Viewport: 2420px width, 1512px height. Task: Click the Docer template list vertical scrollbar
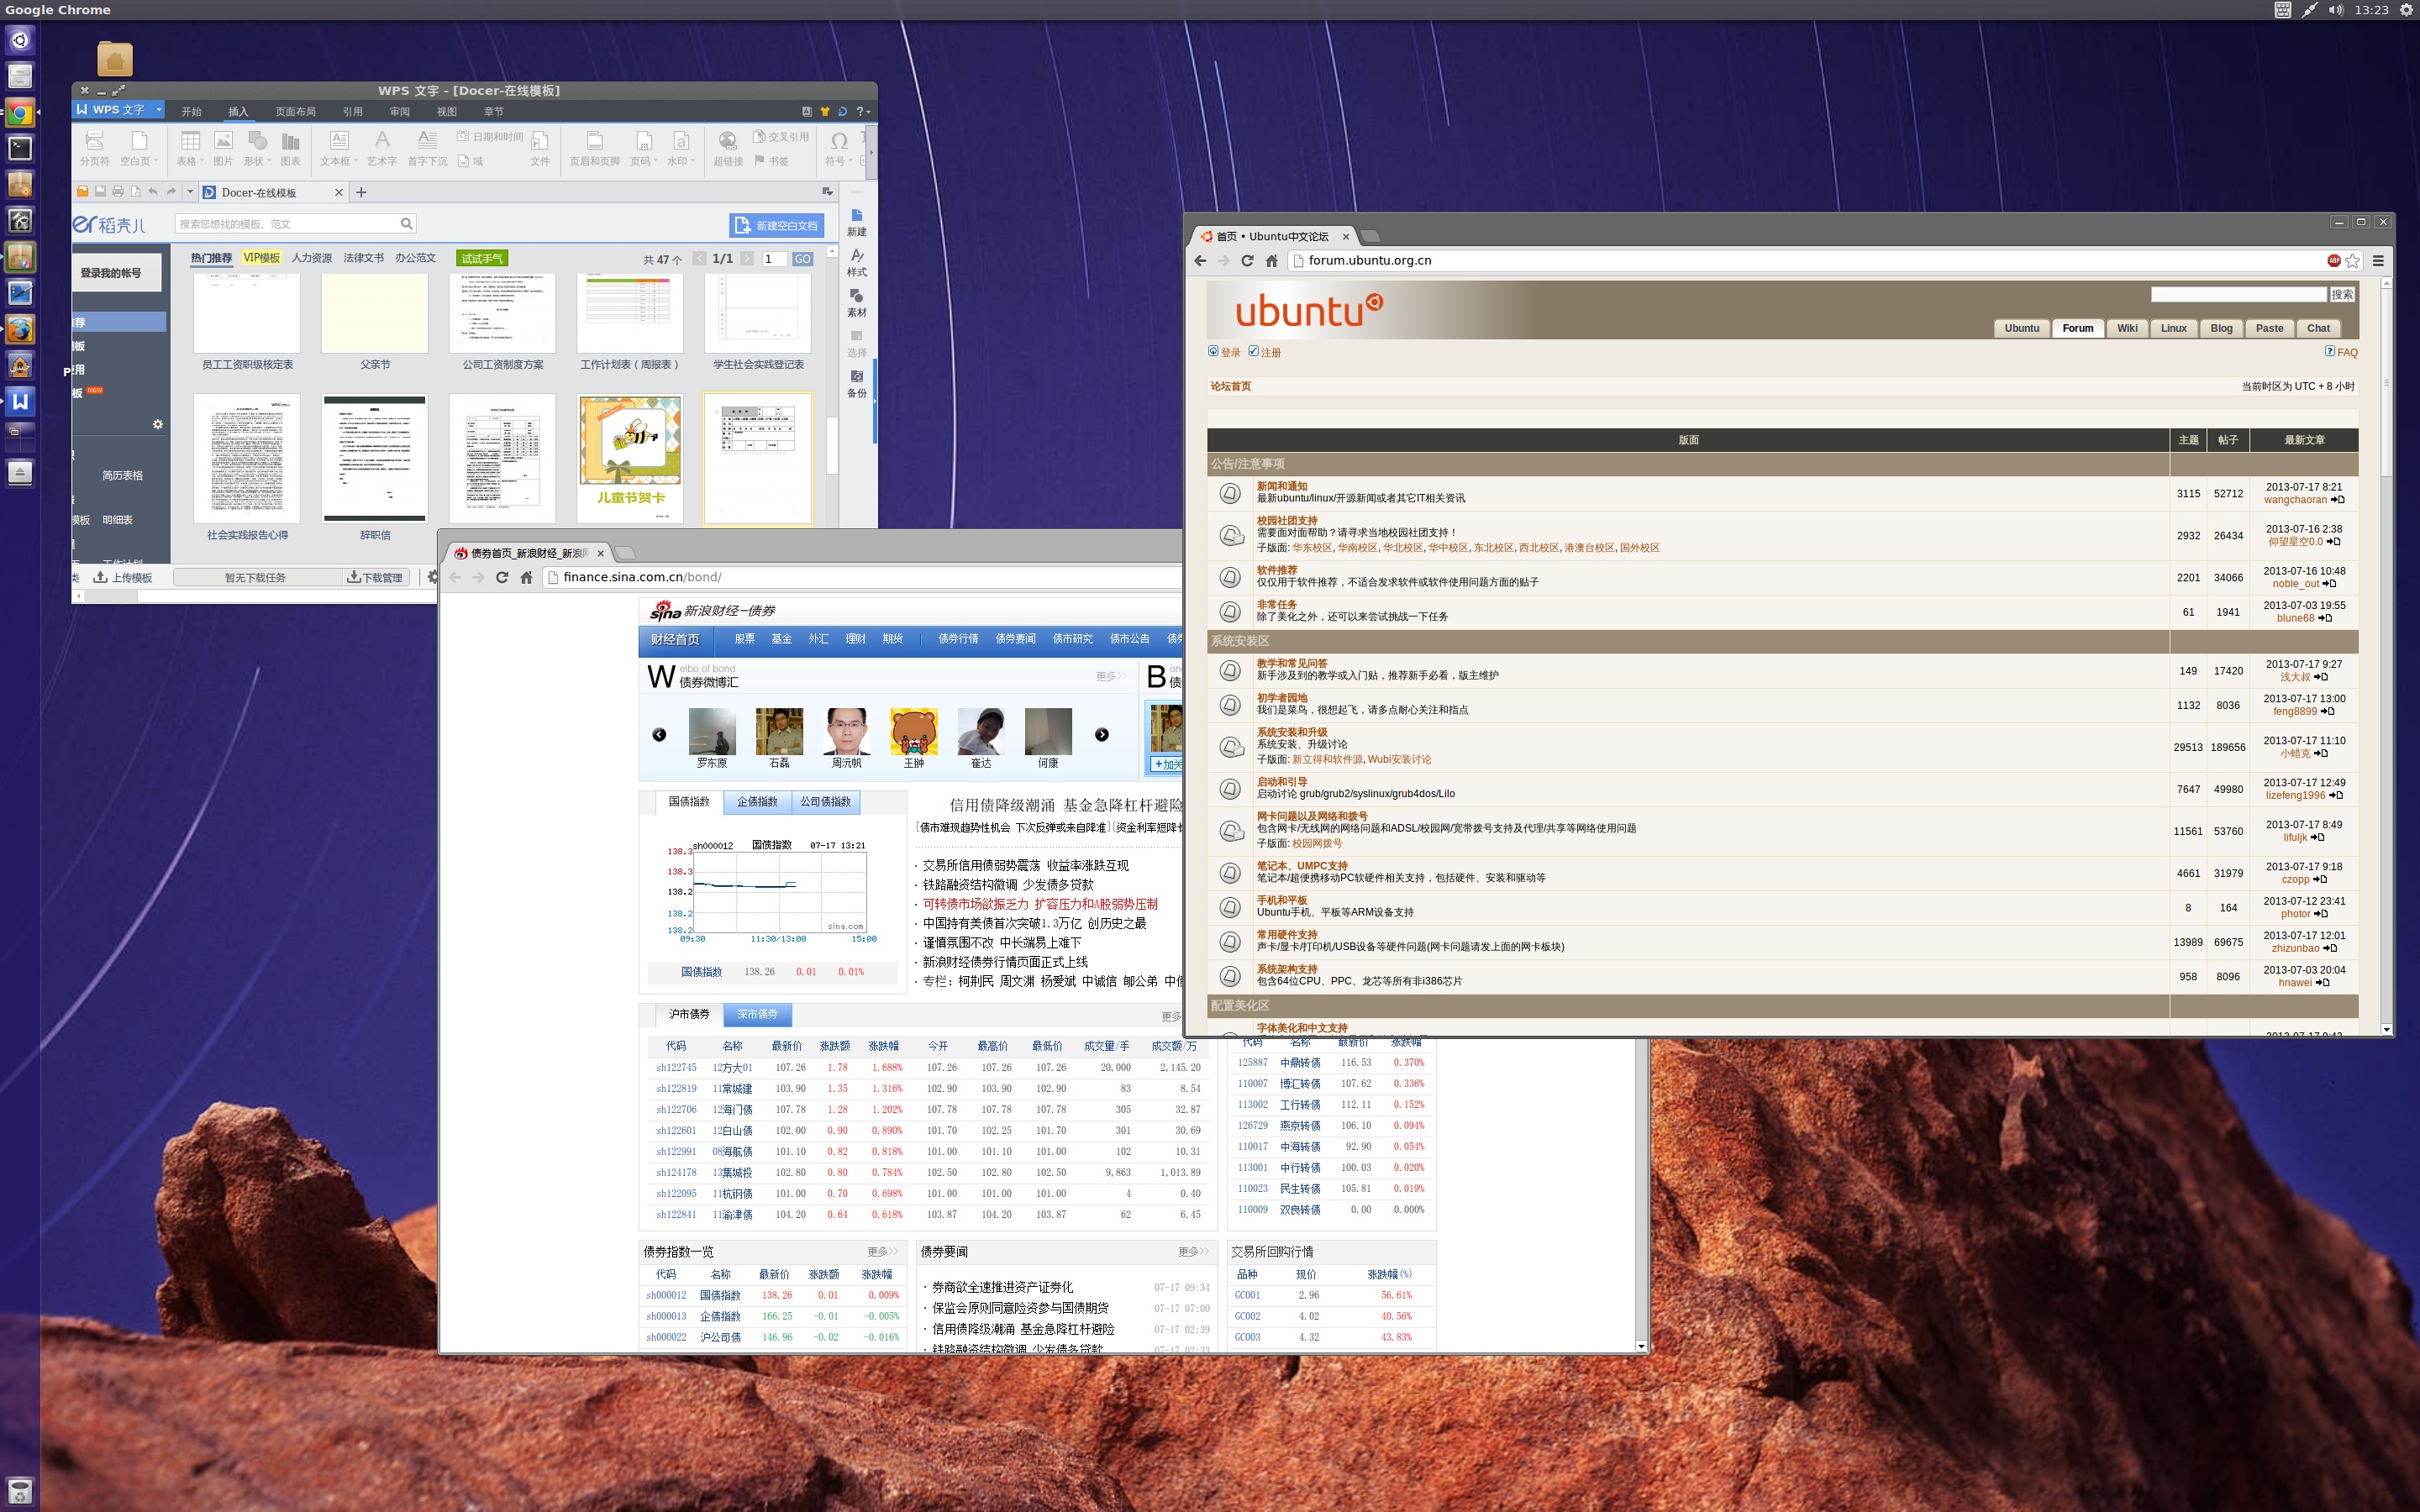(x=832, y=444)
